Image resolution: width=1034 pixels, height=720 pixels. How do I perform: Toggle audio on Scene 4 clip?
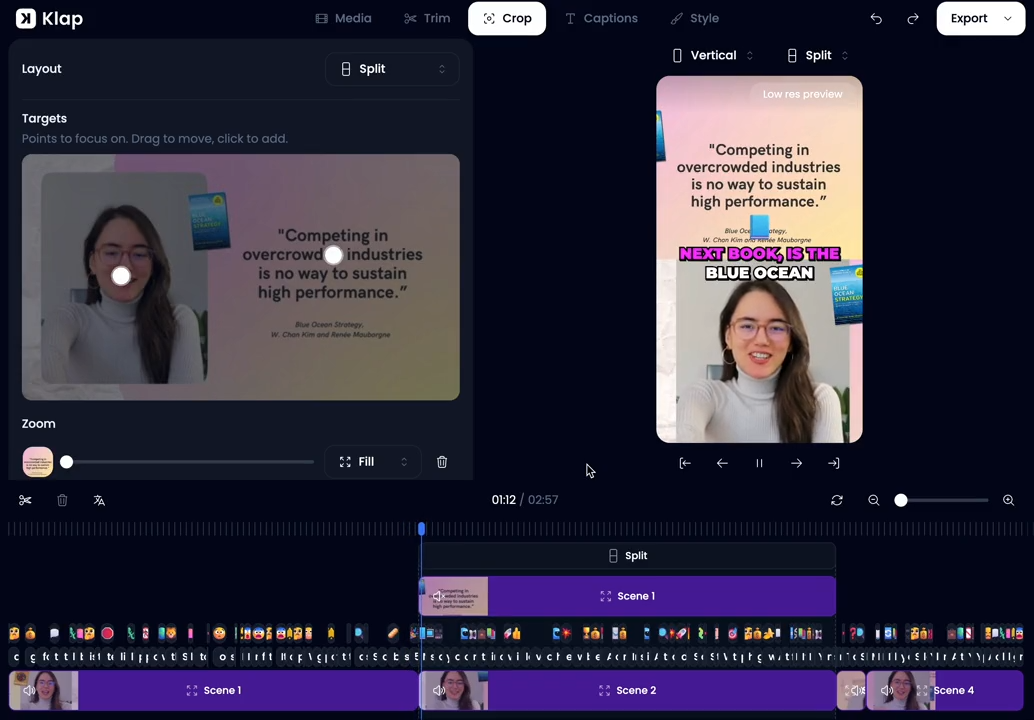[x=887, y=690]
